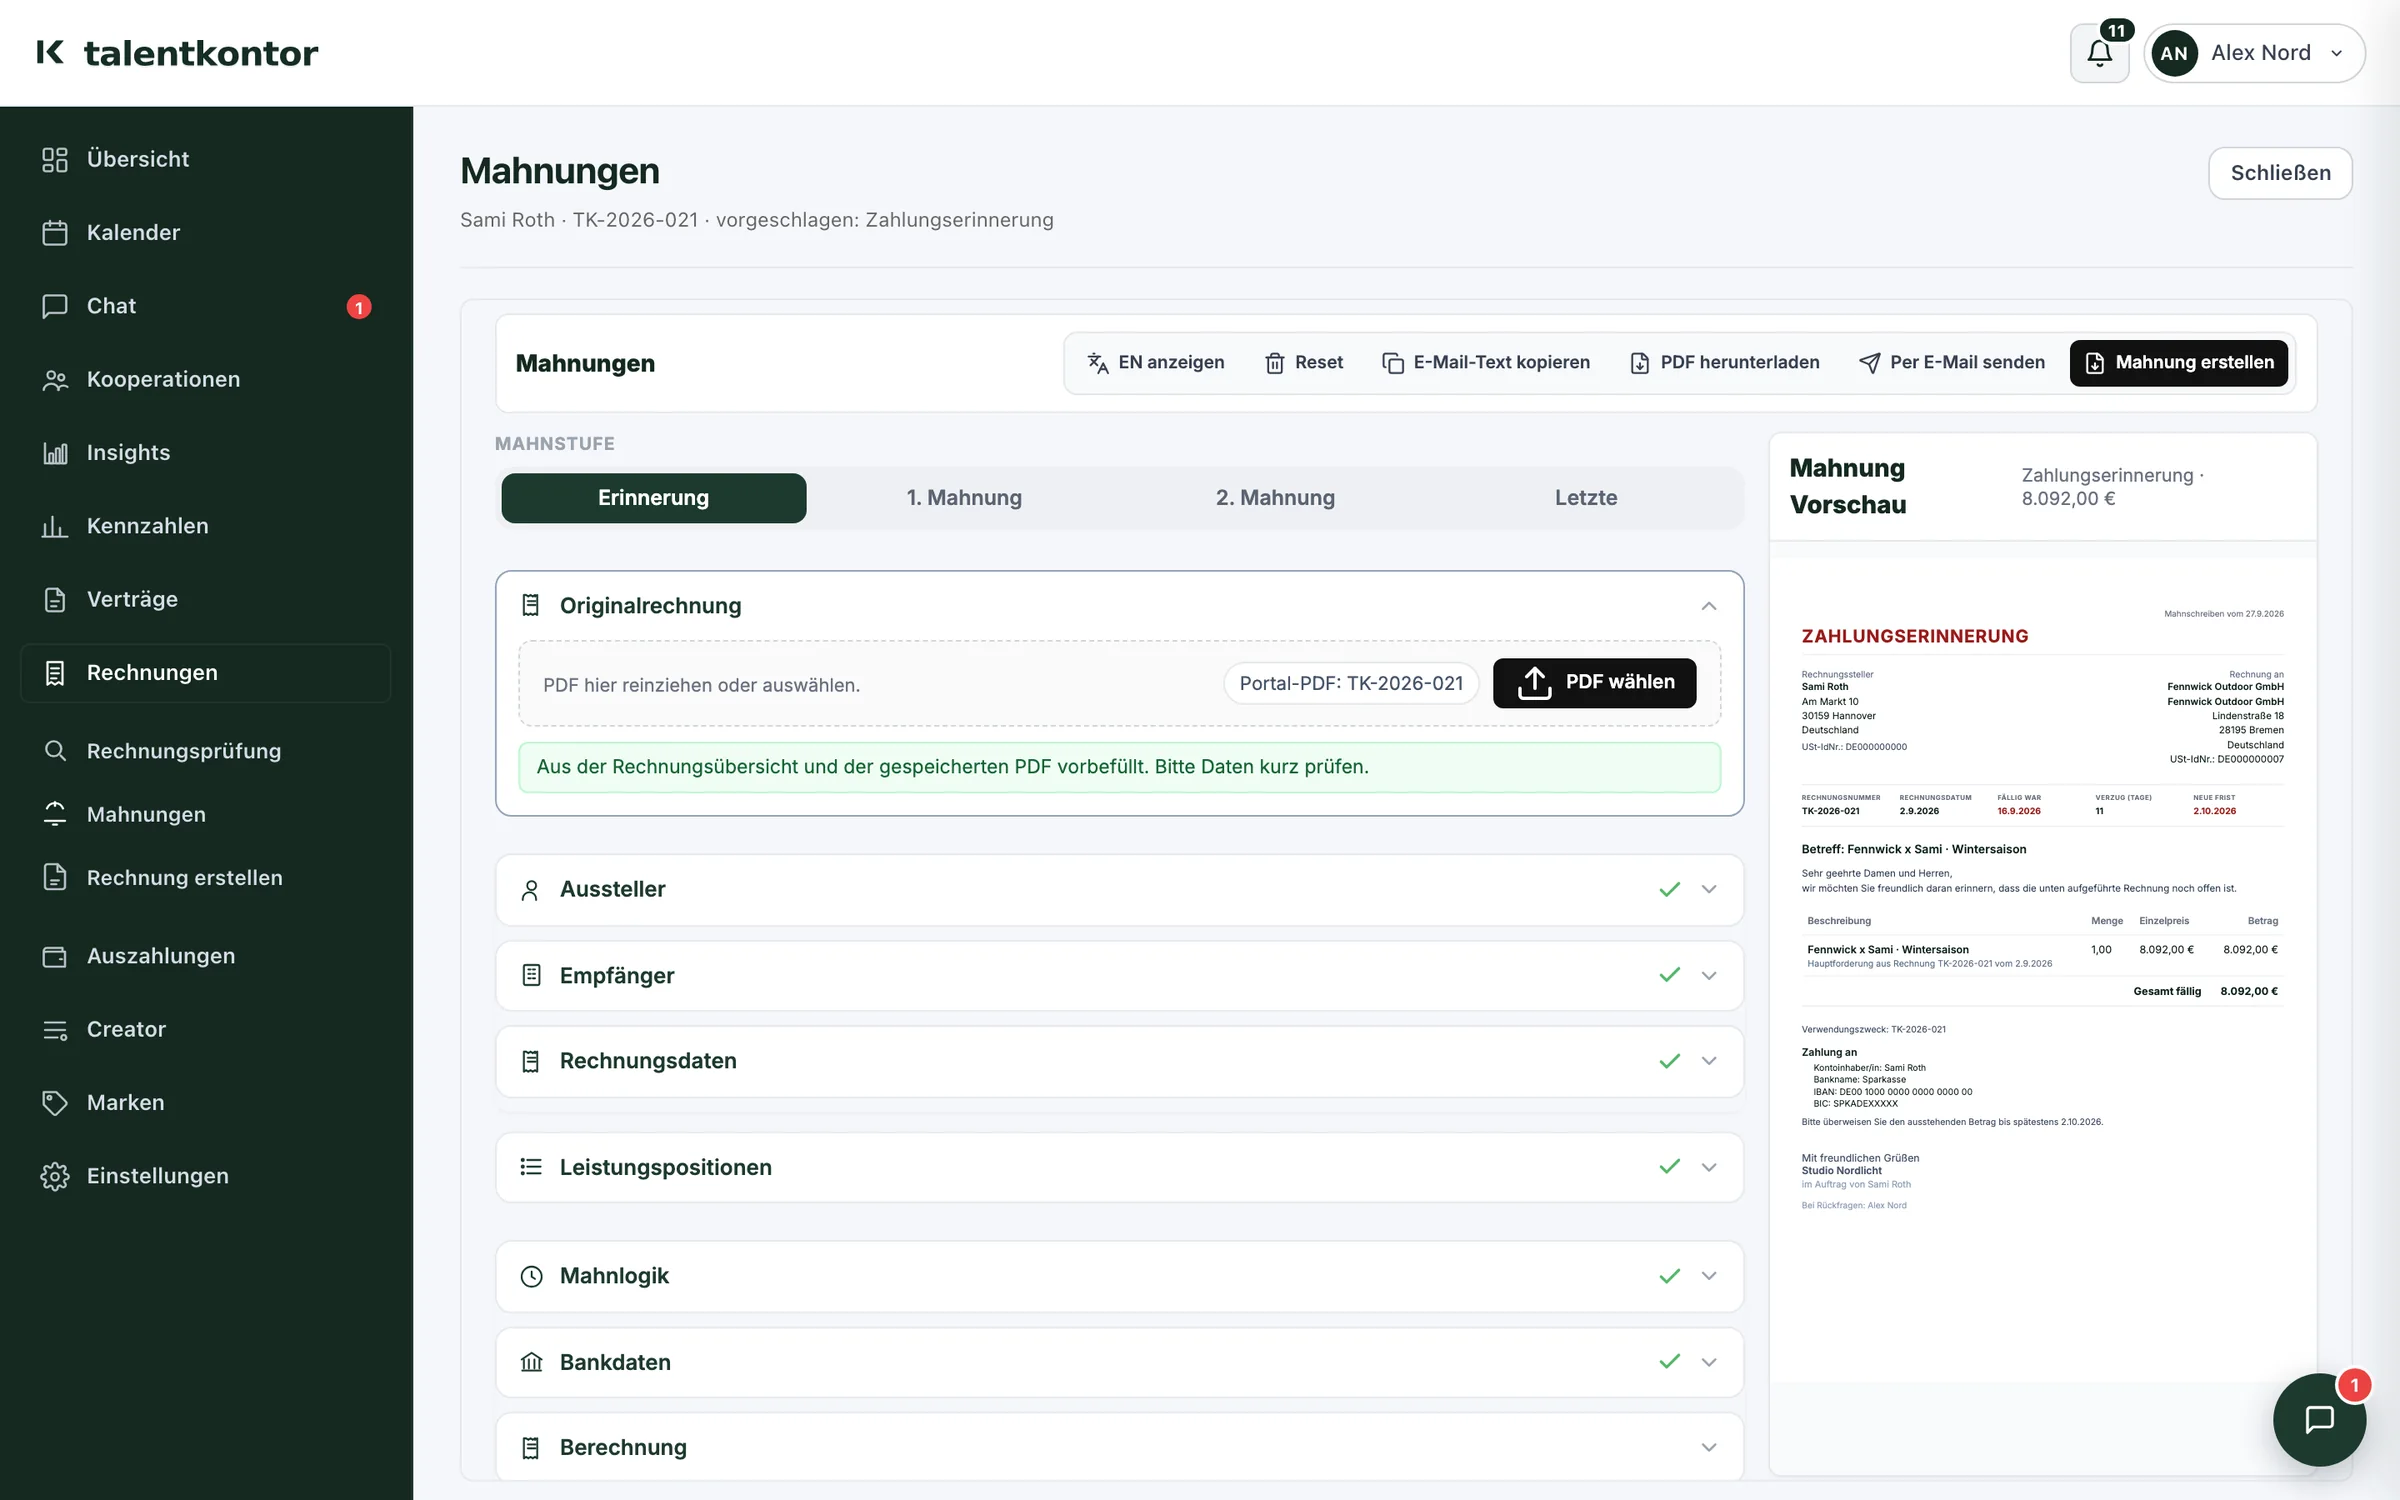
Task: Open Einstellungen in the sidebar
Action: pos(206,1177)
